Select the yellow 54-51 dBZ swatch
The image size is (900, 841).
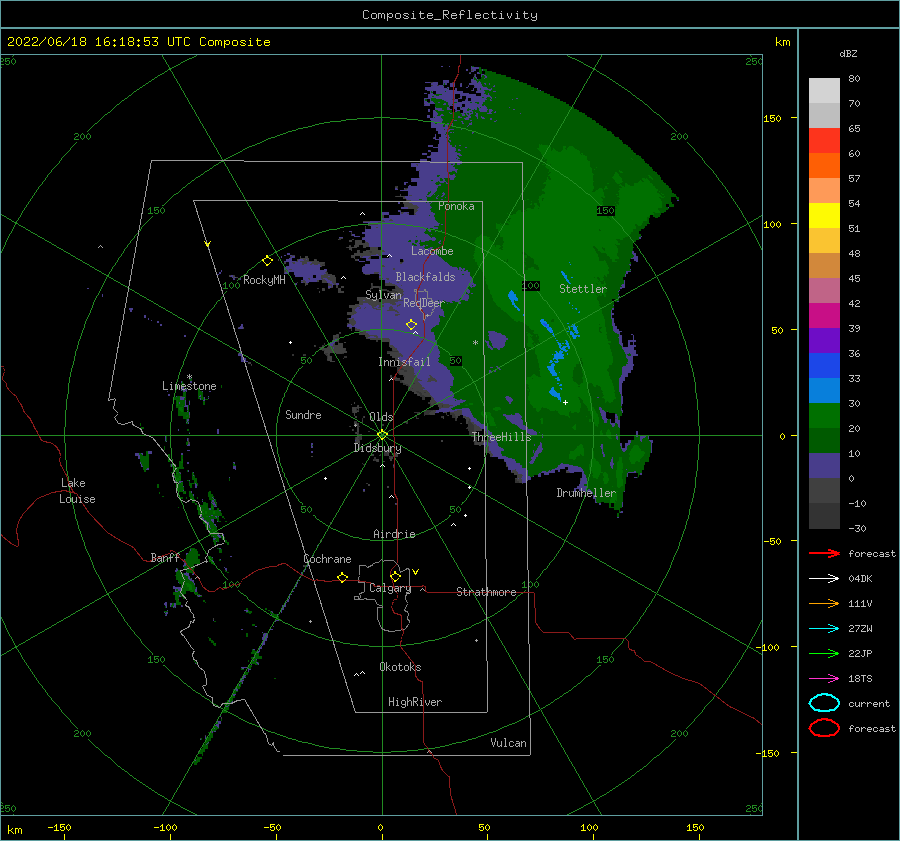click(x=824, y=216)
